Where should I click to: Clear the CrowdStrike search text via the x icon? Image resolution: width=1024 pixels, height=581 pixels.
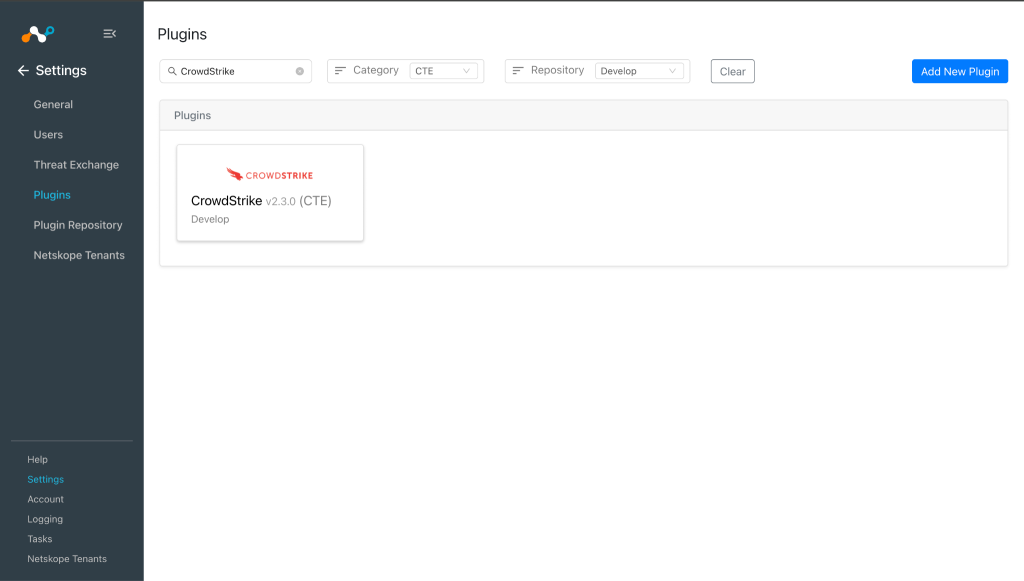click(x=298, y=70)
